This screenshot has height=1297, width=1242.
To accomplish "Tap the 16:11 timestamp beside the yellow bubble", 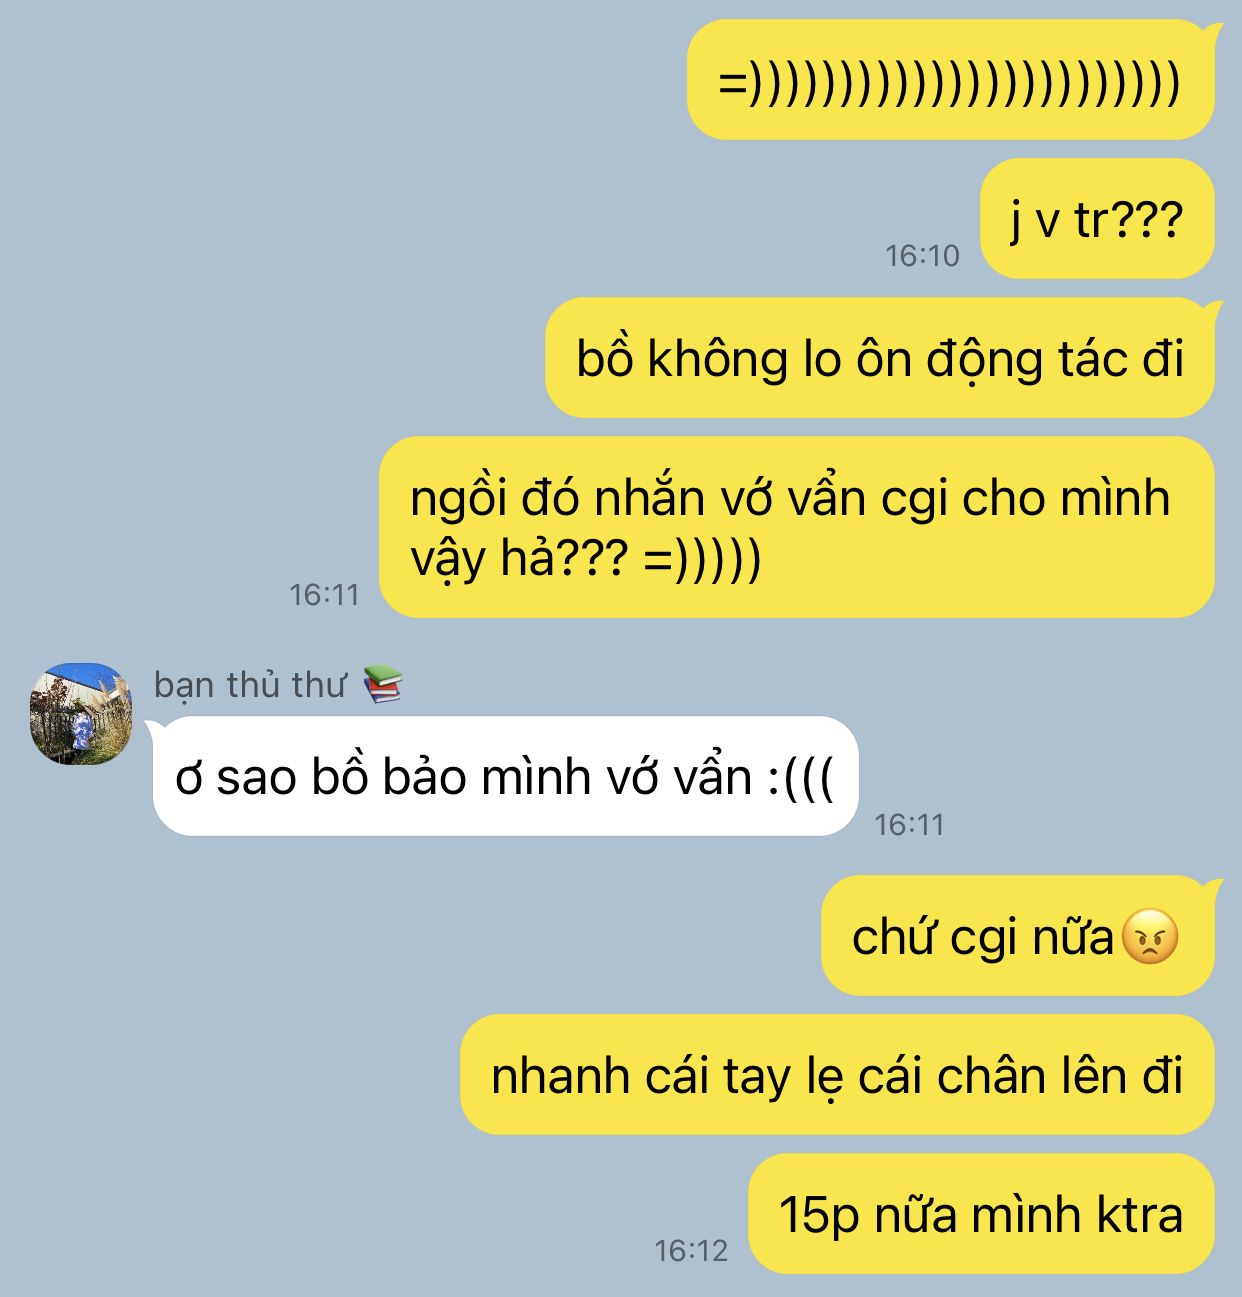I will click(x=324, y=595).
